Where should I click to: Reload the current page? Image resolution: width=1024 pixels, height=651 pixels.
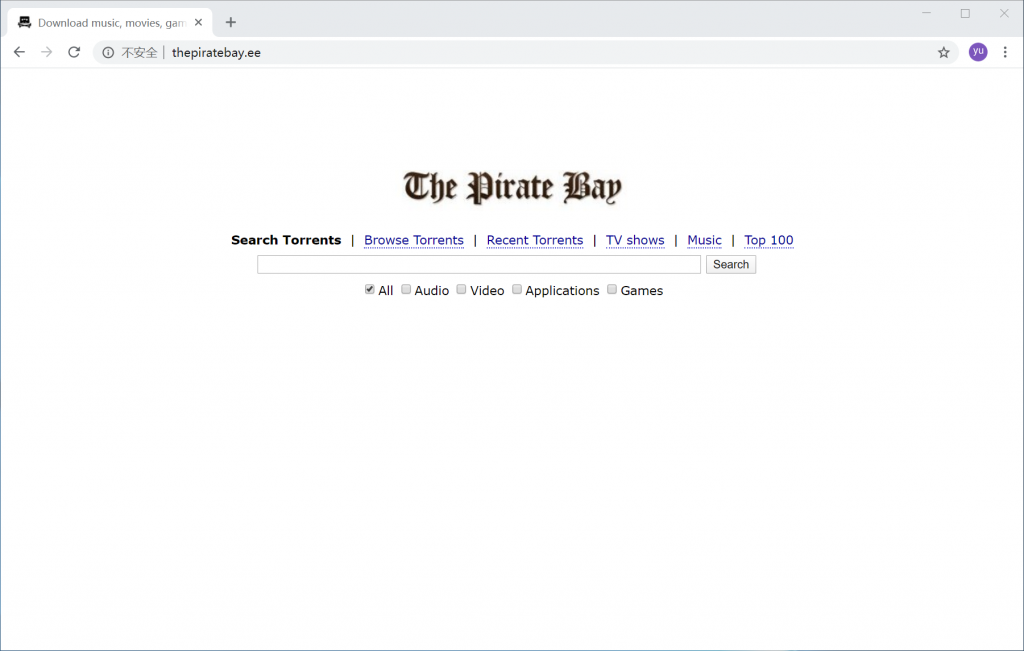74,52
